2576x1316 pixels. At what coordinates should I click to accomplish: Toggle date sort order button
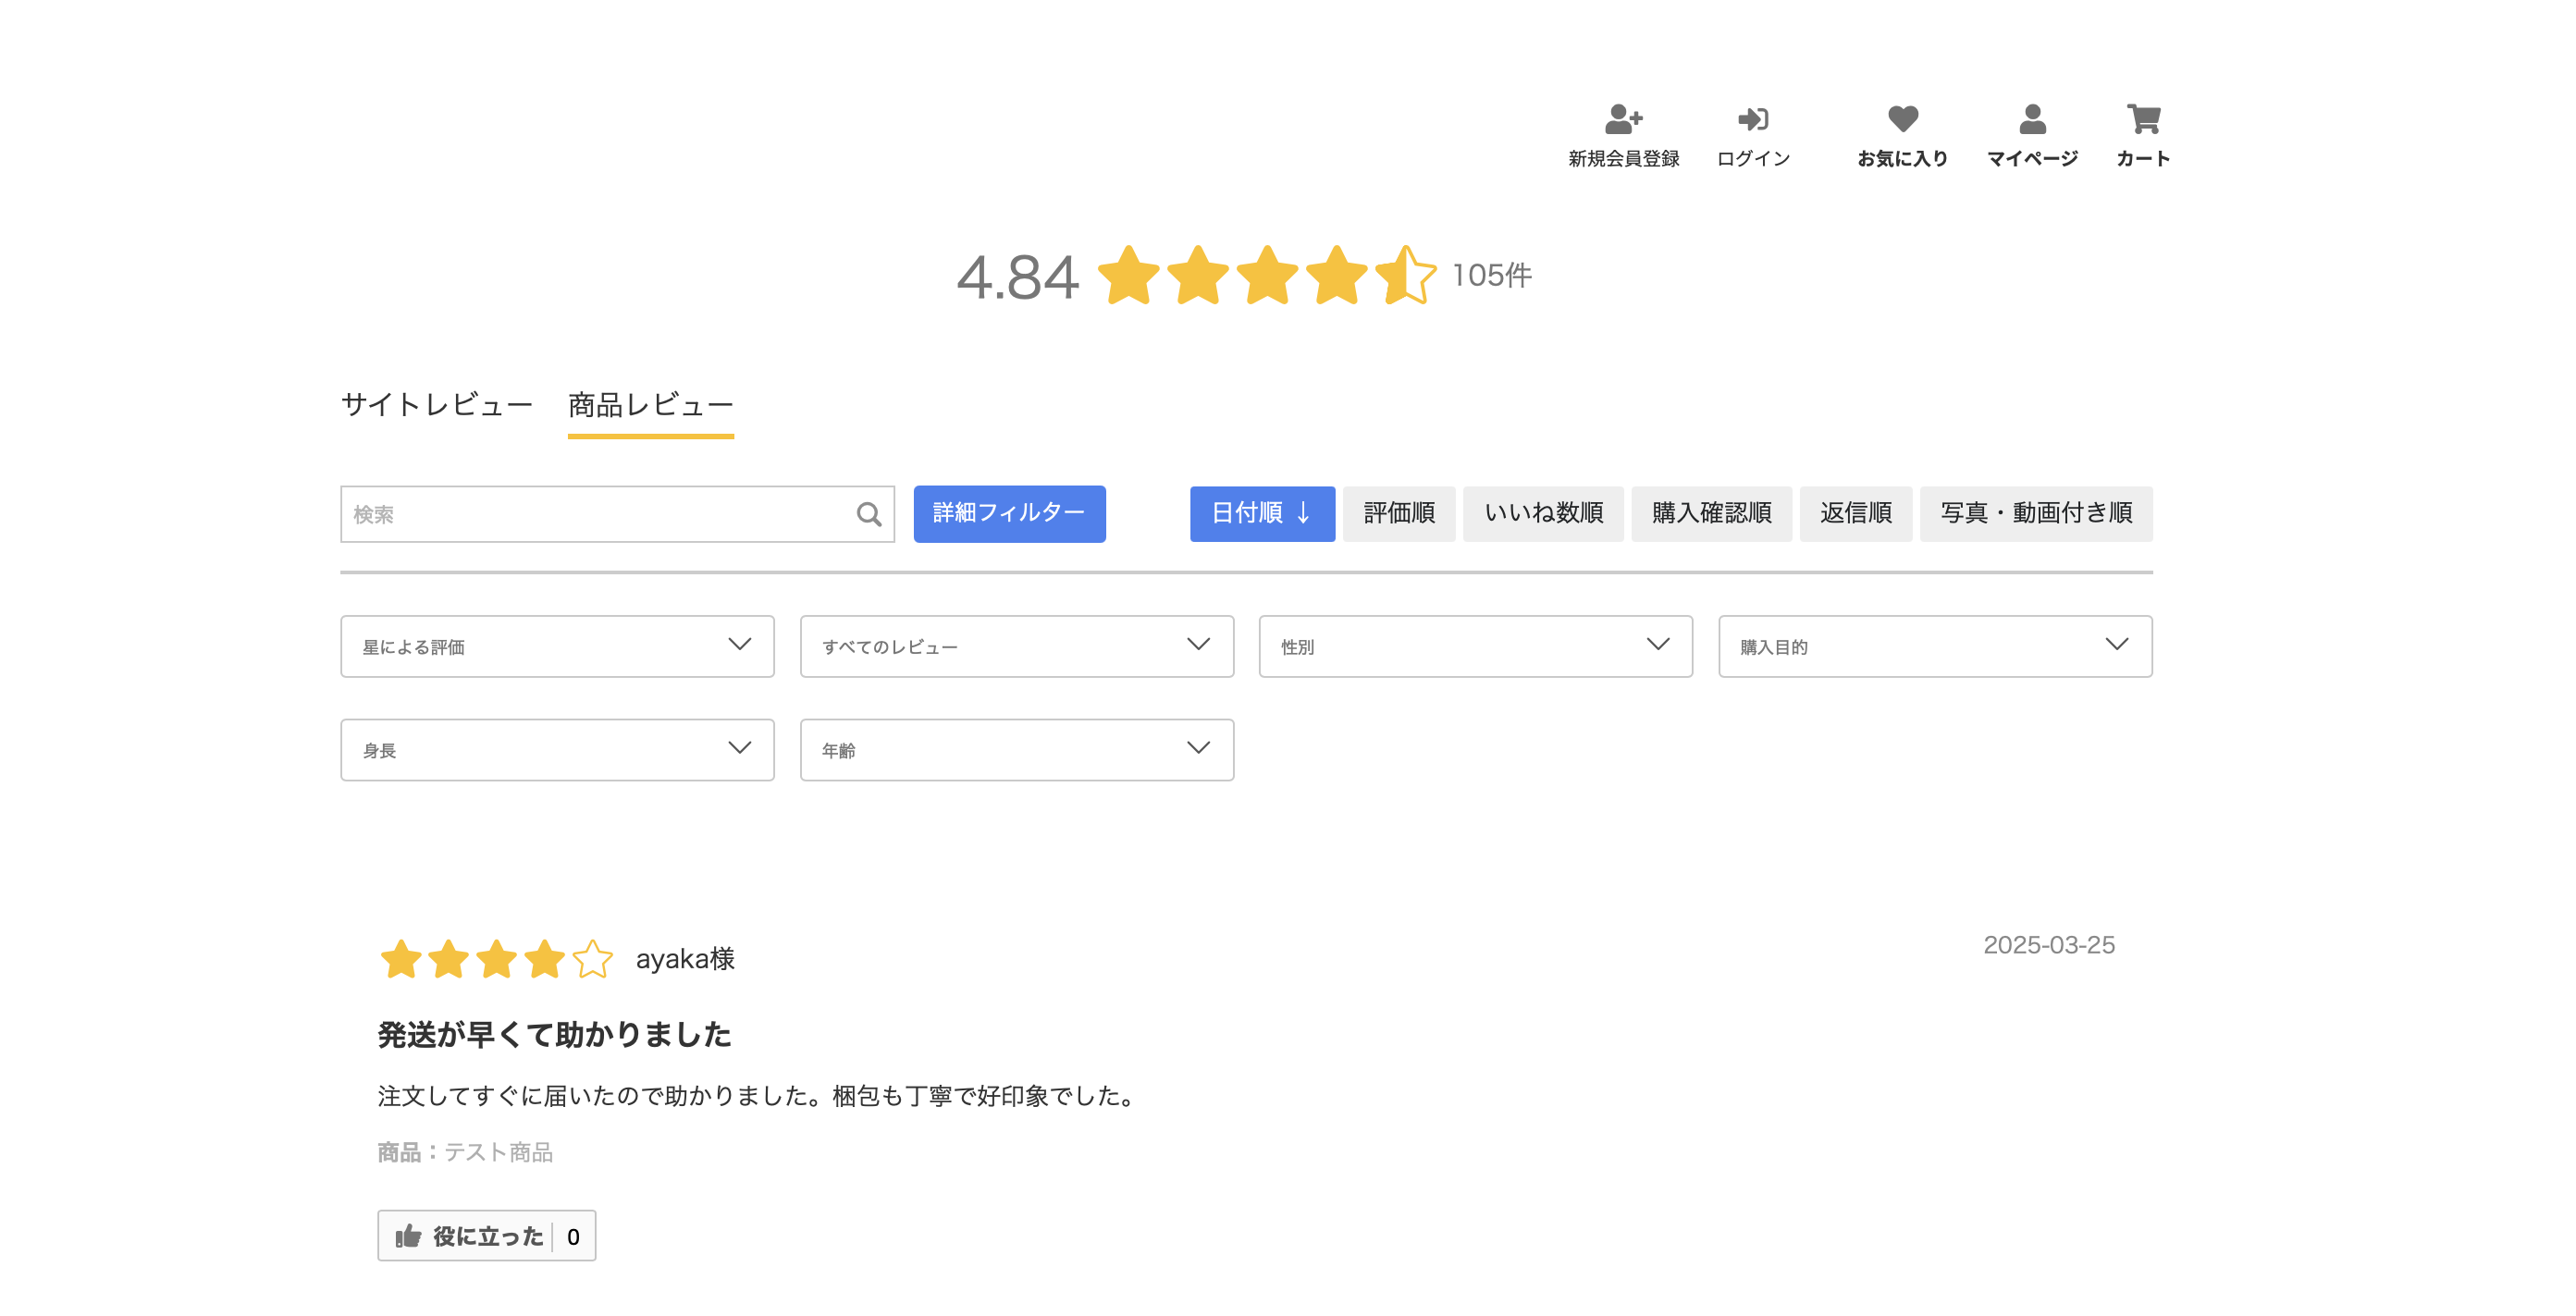coord(1261,513)
